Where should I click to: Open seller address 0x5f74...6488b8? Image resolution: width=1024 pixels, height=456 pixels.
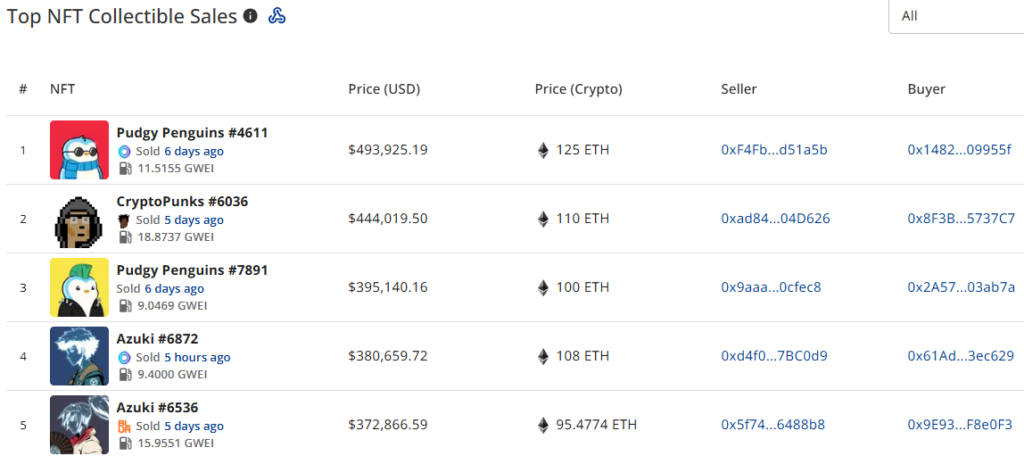[773, 425]
